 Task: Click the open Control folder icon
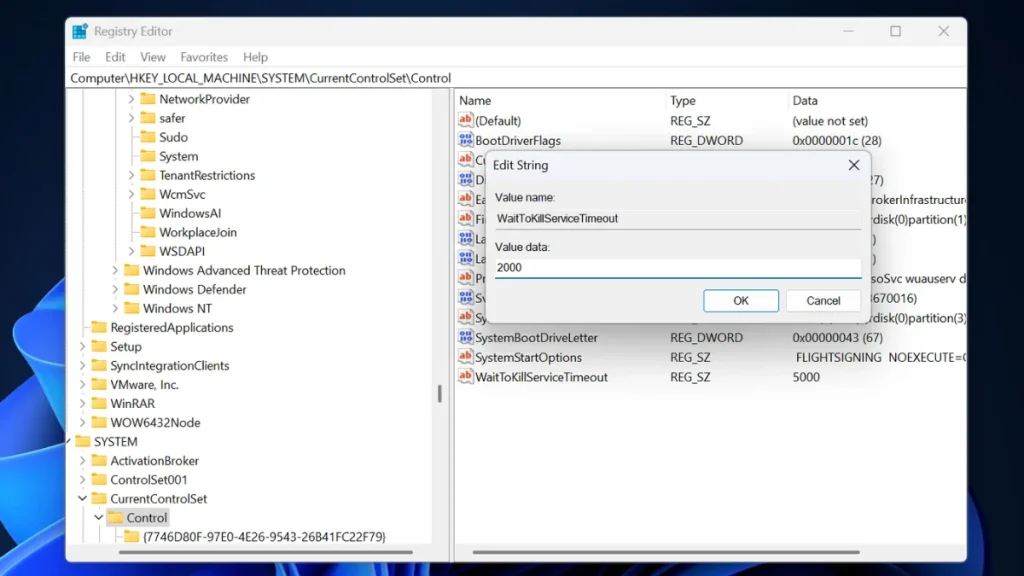pos(116,517)
